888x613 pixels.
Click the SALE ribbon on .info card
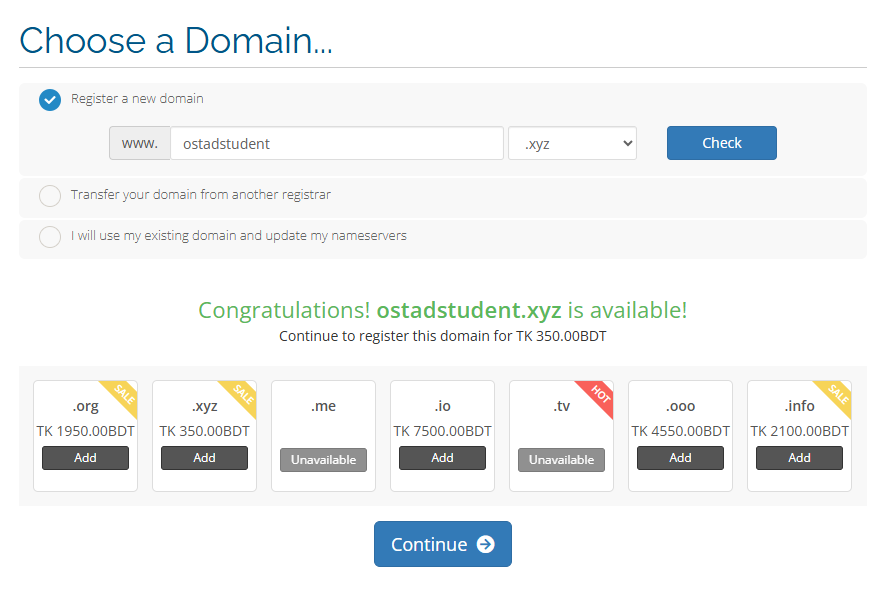click(838, 394)
